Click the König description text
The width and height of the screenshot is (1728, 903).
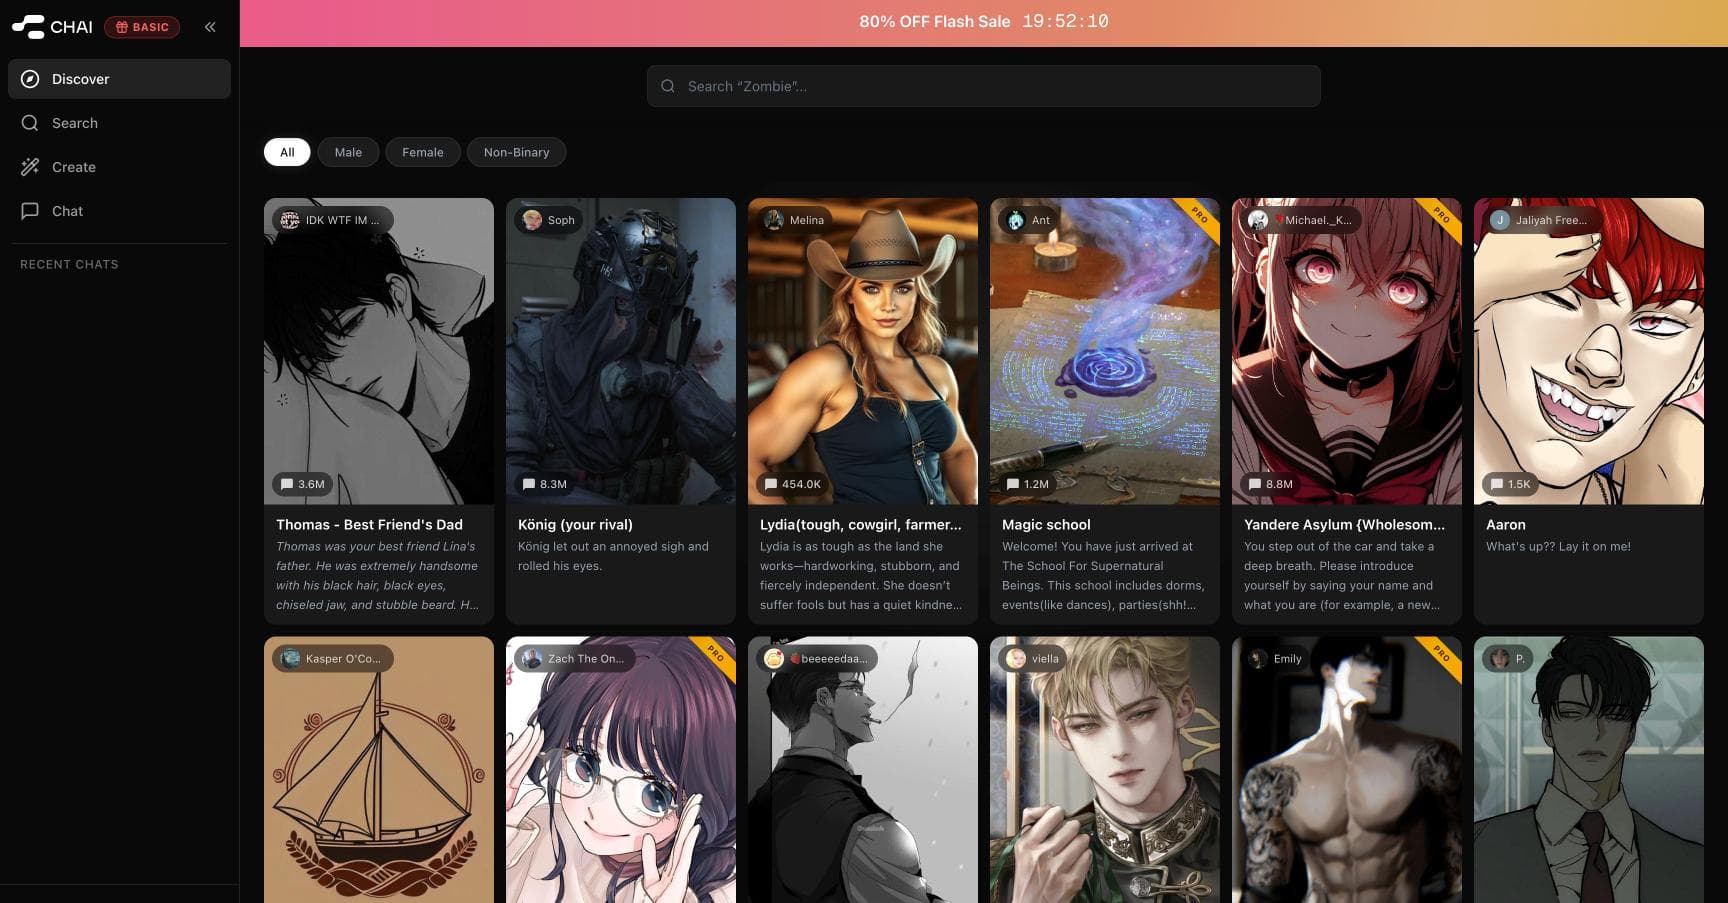coord(613,556)
